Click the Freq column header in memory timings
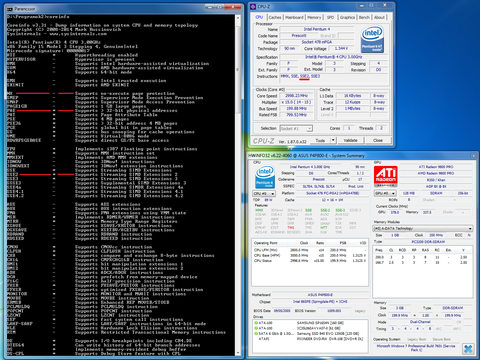The width and height of the screenshot is (480, 360). pos(379,250)
